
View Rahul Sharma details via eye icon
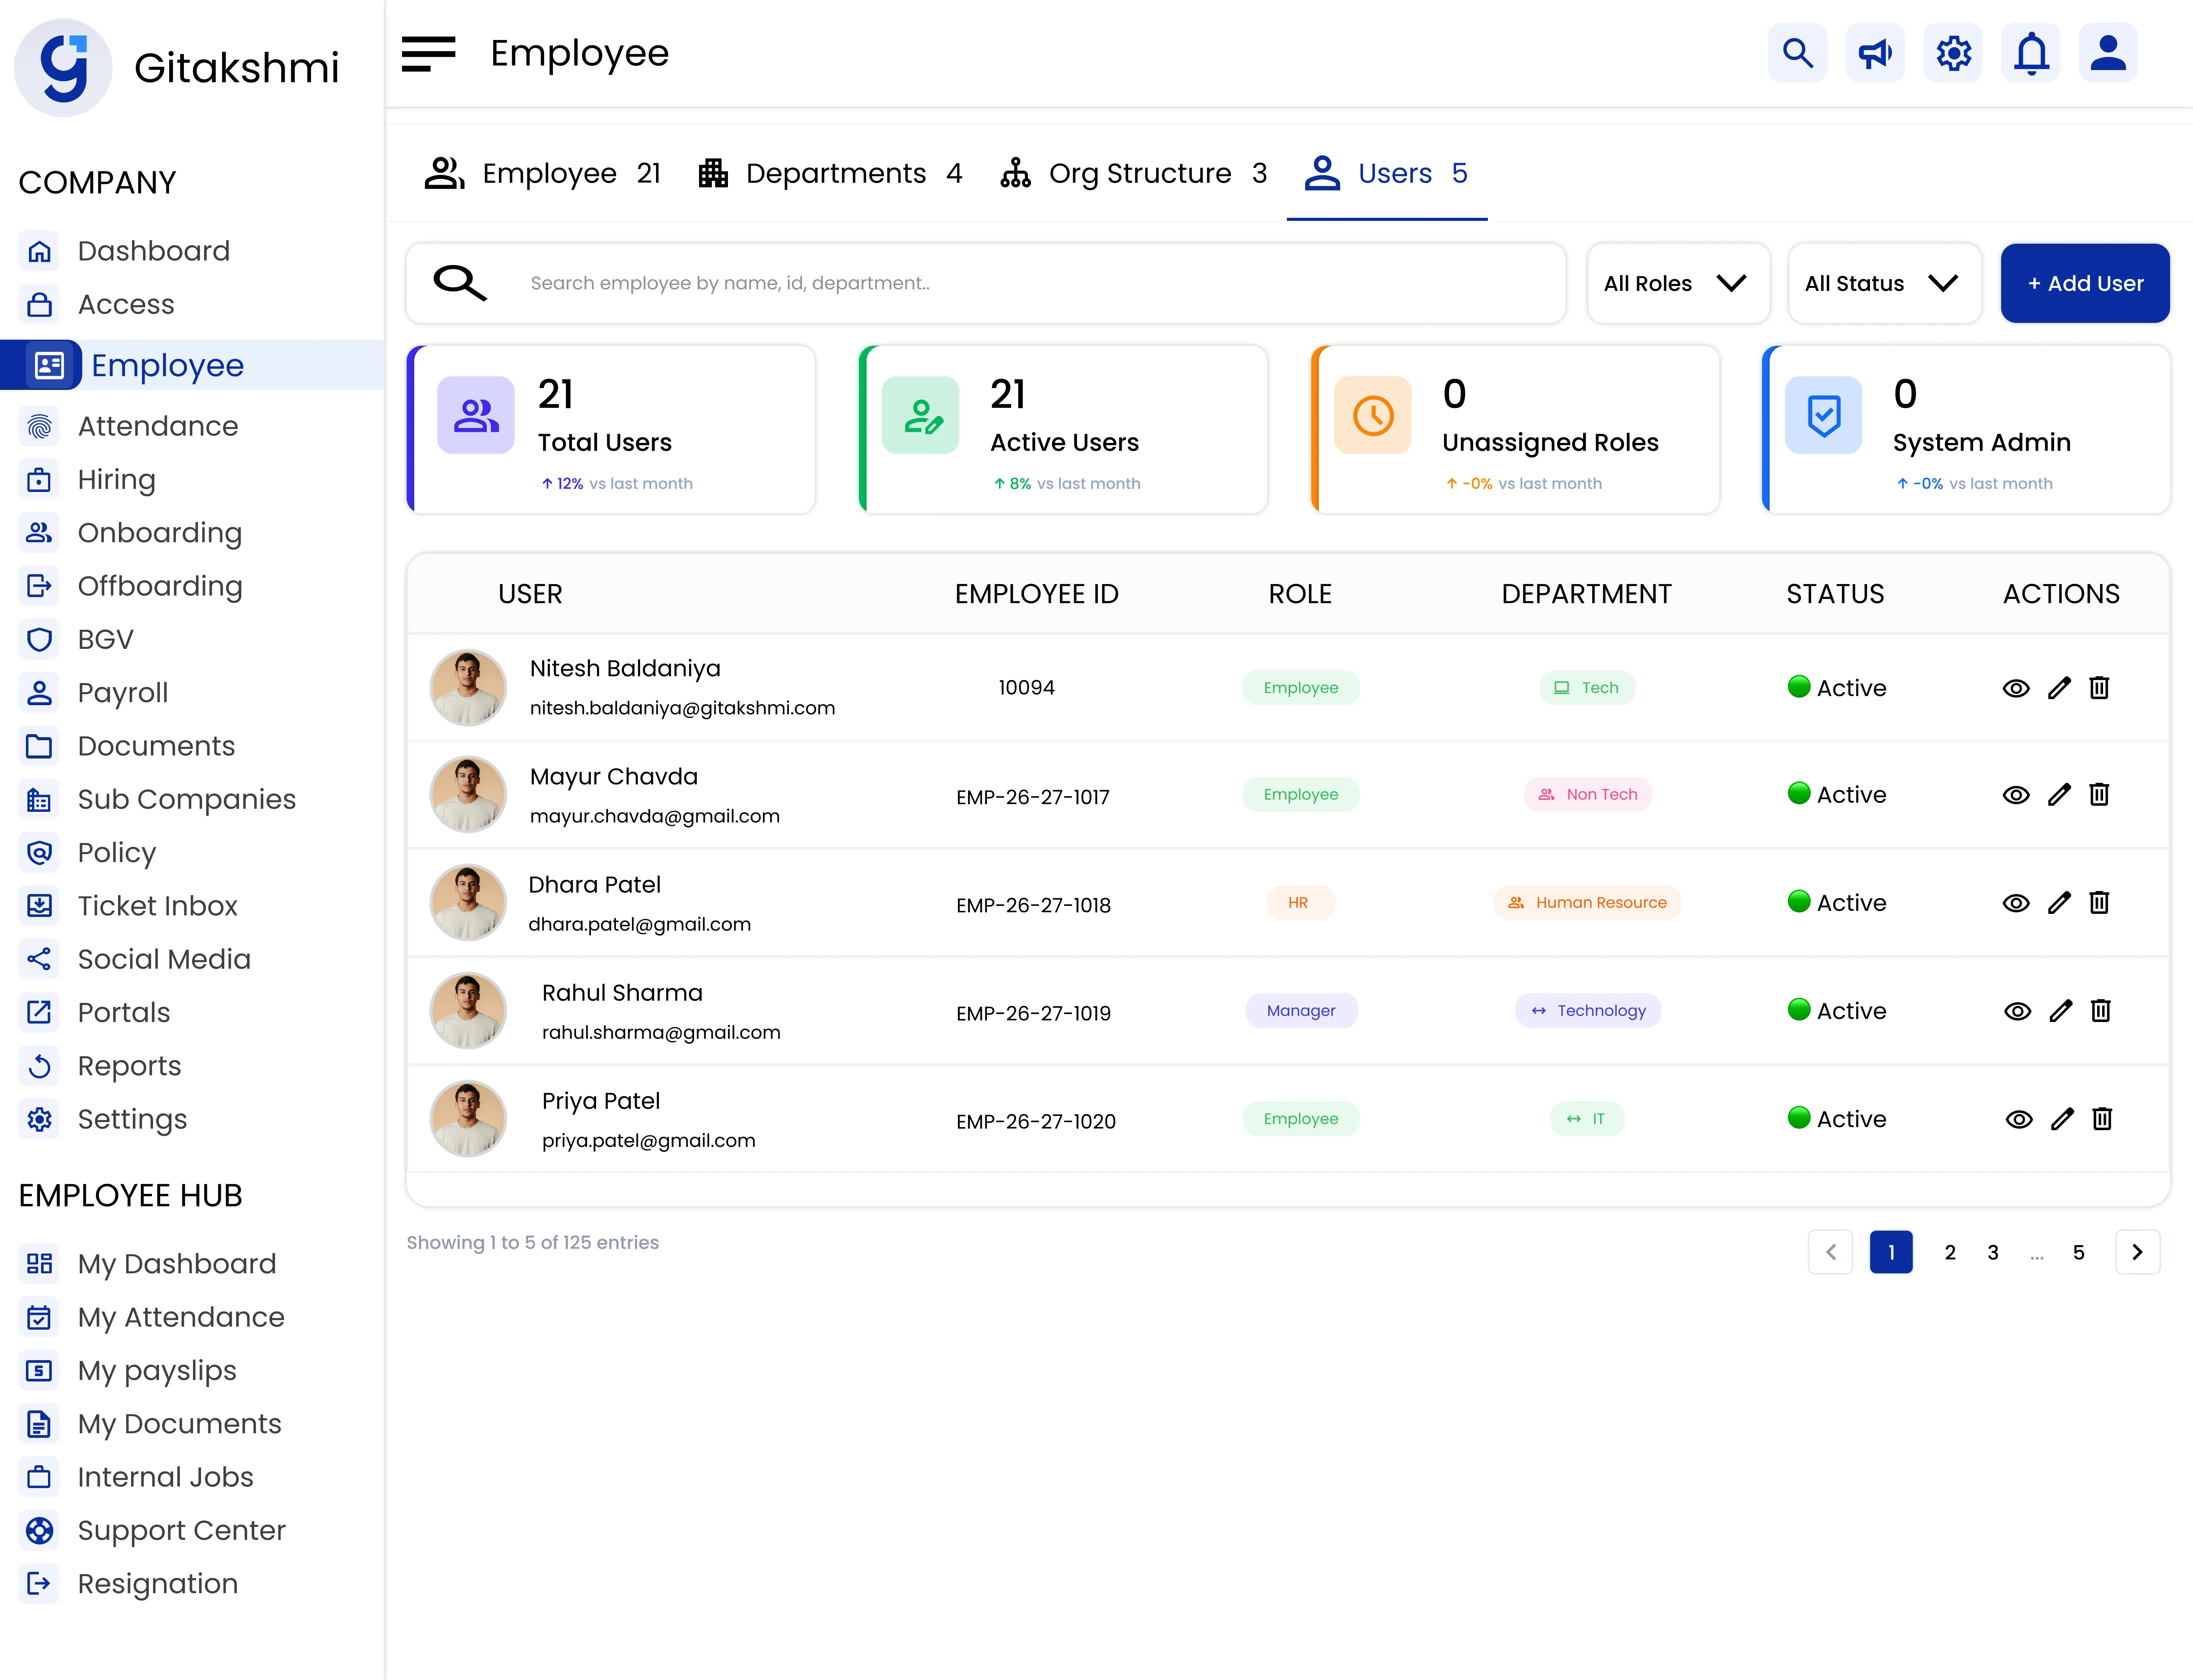coord(2018,1011)
